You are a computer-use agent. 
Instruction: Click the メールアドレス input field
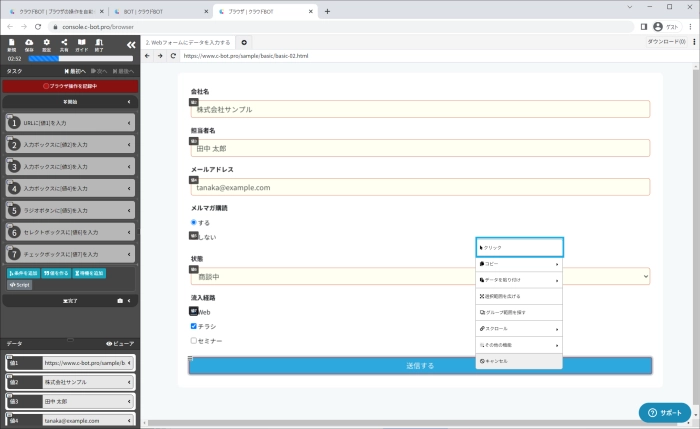pos(420,187)
